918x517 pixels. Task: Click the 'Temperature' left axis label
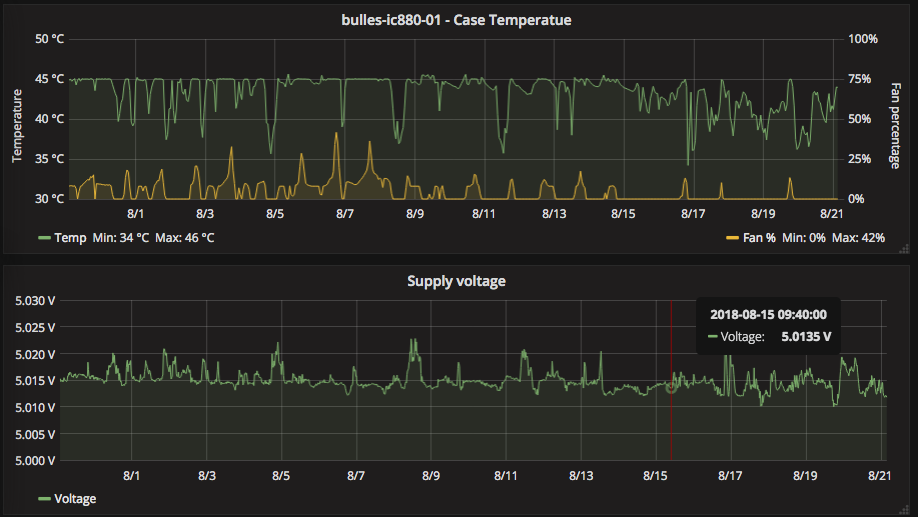[x=17, y=126]
